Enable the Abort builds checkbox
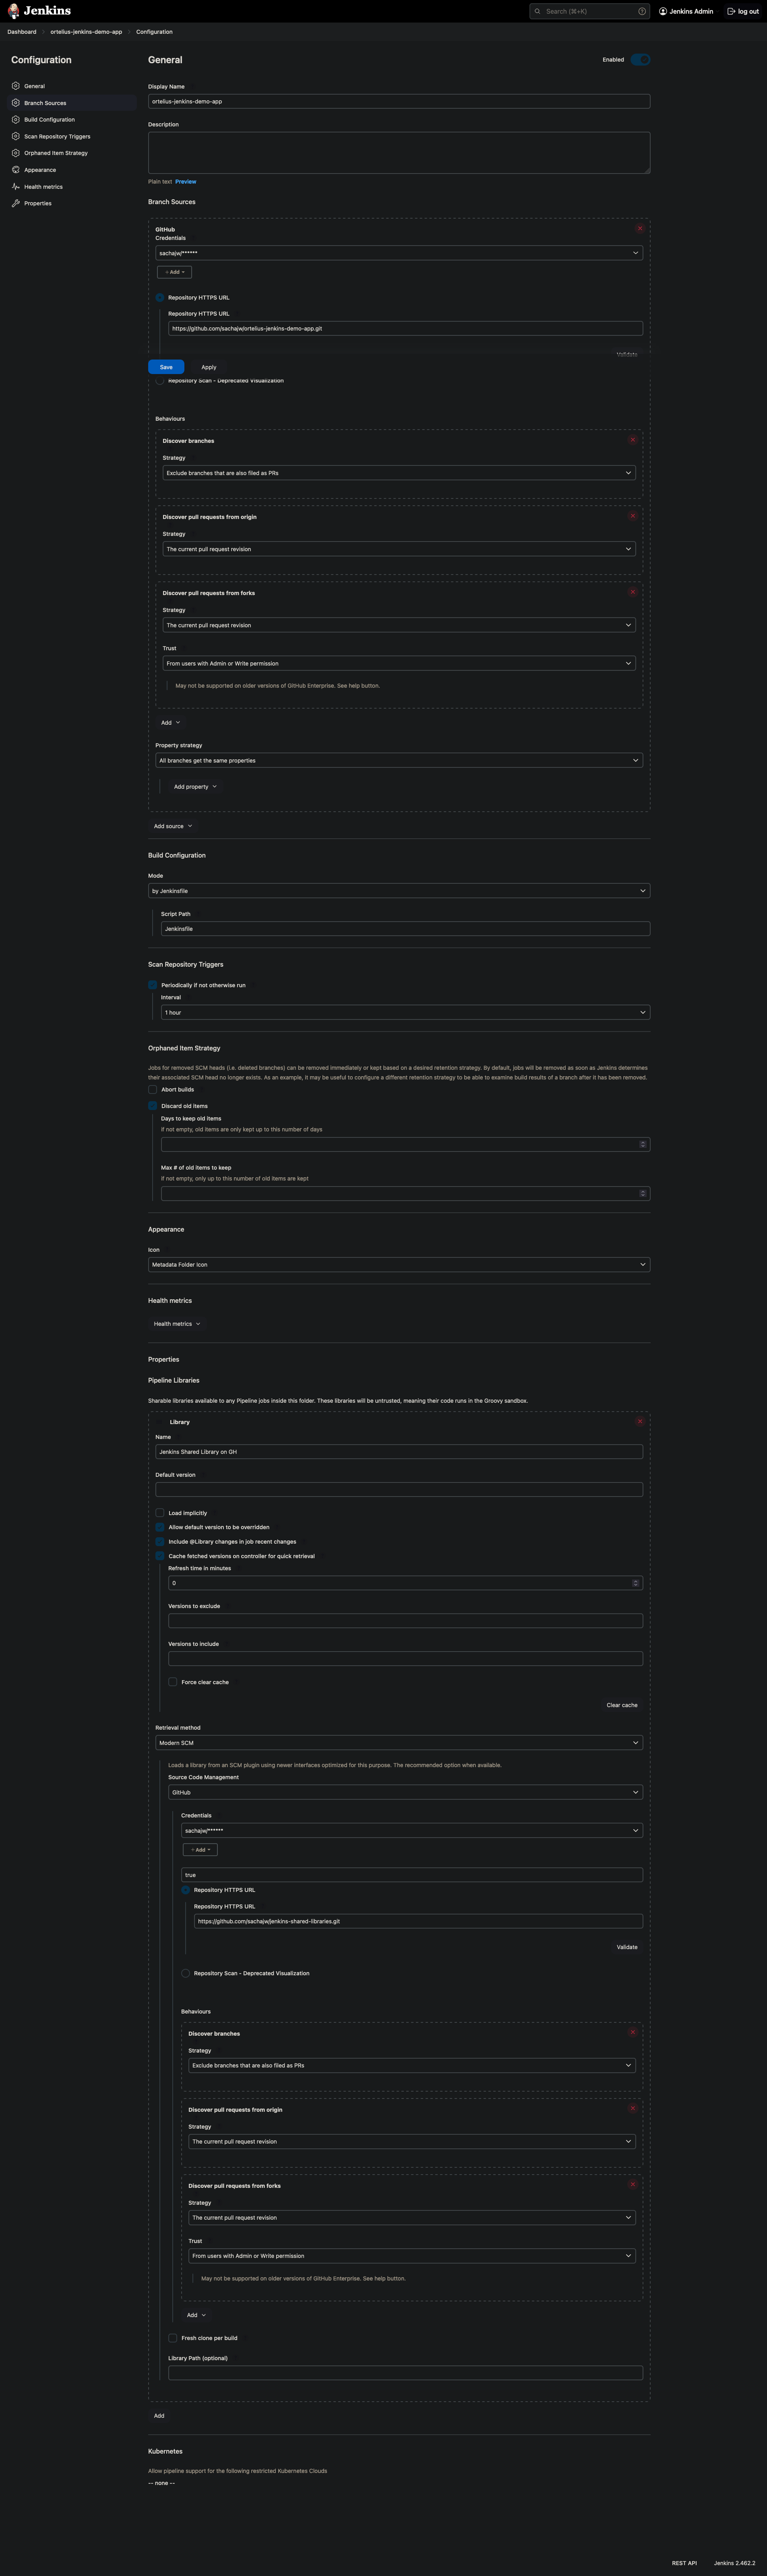The image size is (767, 2576). point(152,1089)
